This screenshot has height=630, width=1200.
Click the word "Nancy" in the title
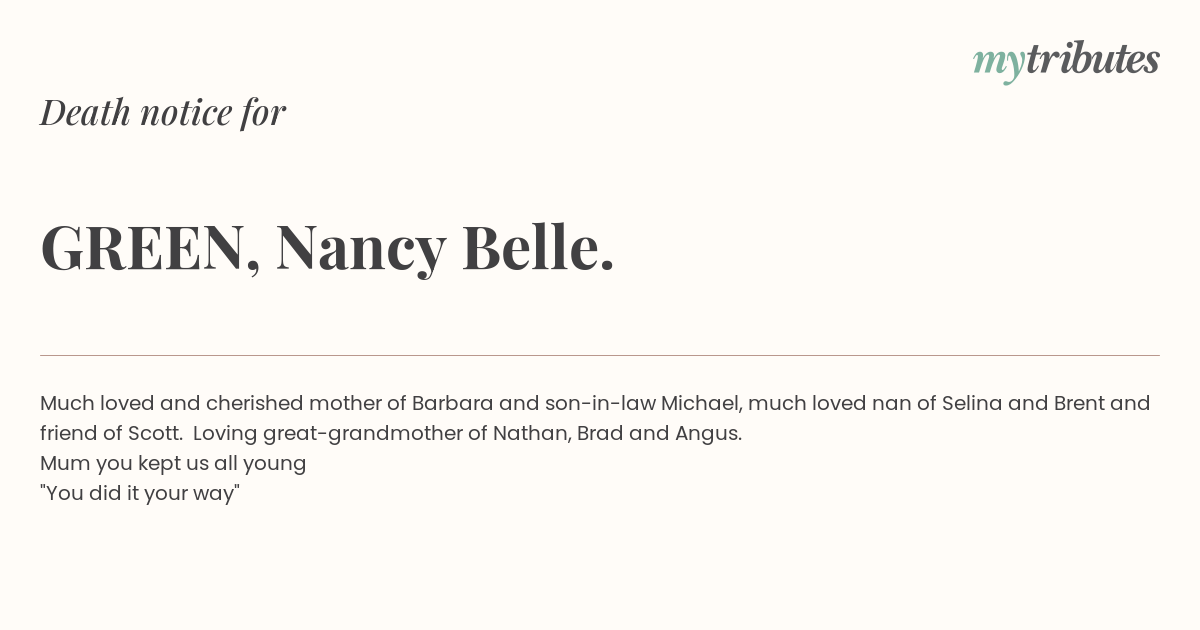click(360, 250)
